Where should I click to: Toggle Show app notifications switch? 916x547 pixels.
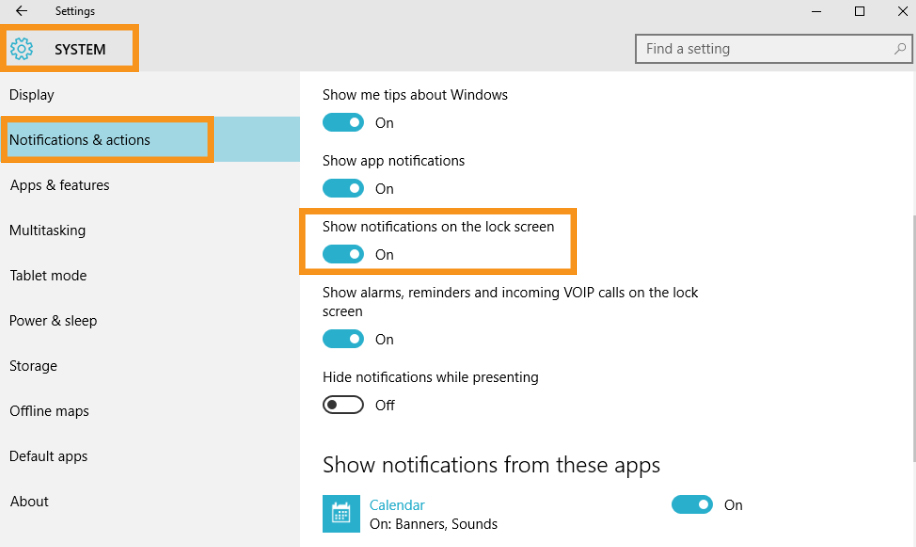[343, 188]
